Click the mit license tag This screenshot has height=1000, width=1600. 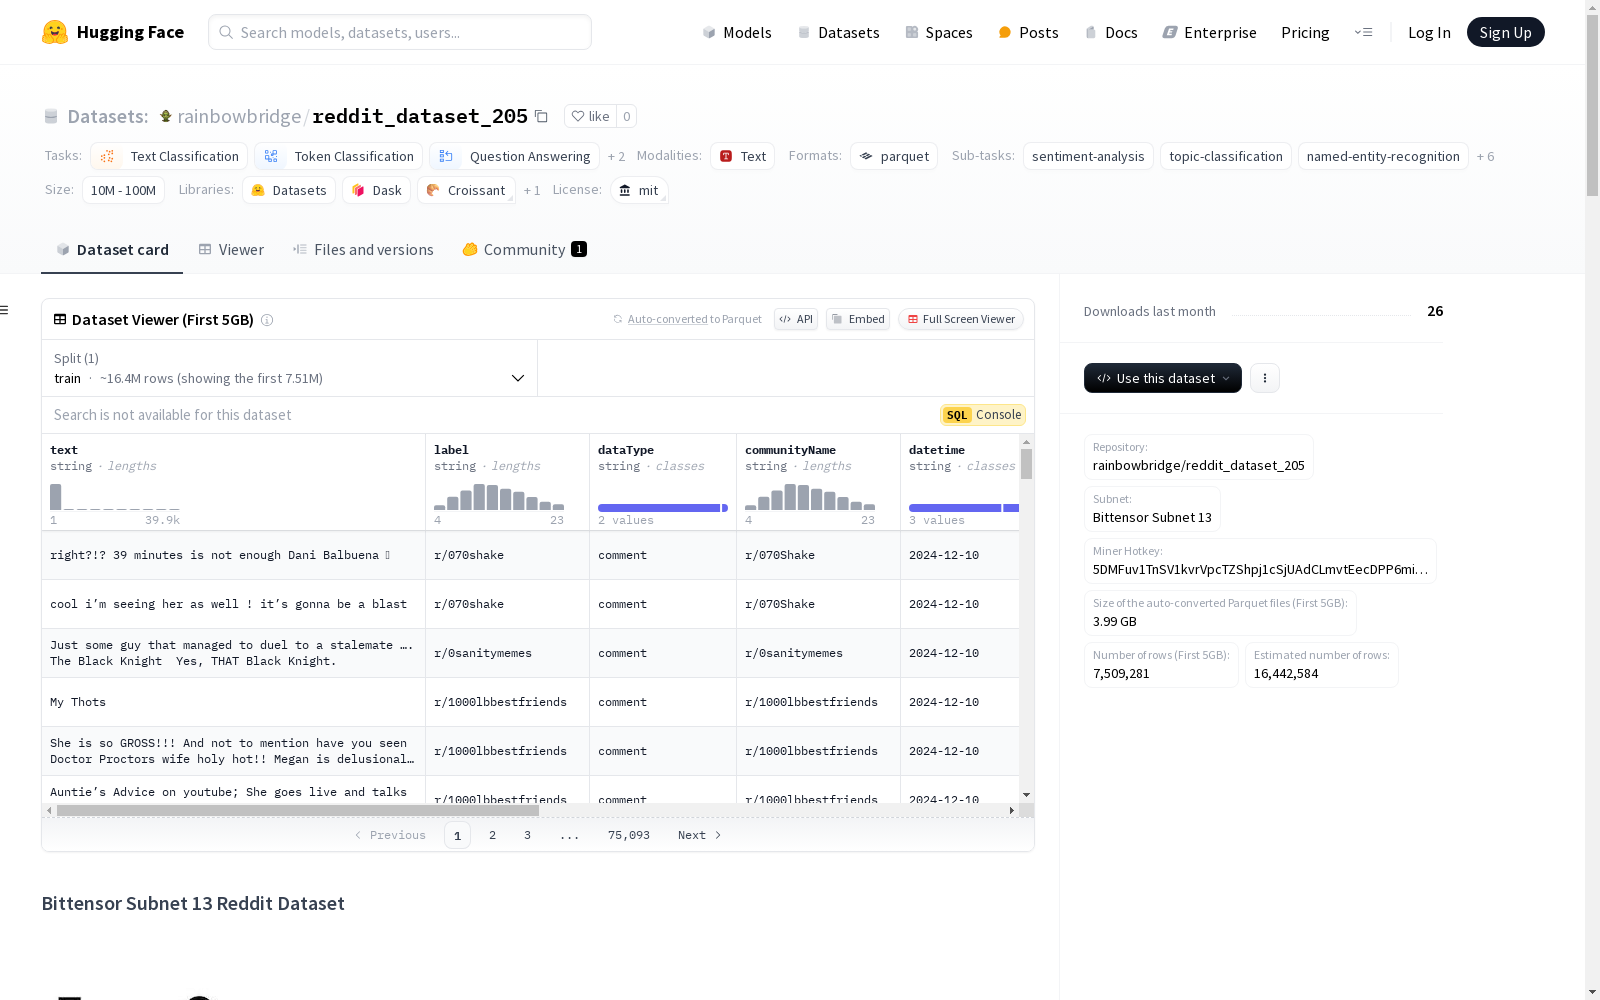pos(639,190)
